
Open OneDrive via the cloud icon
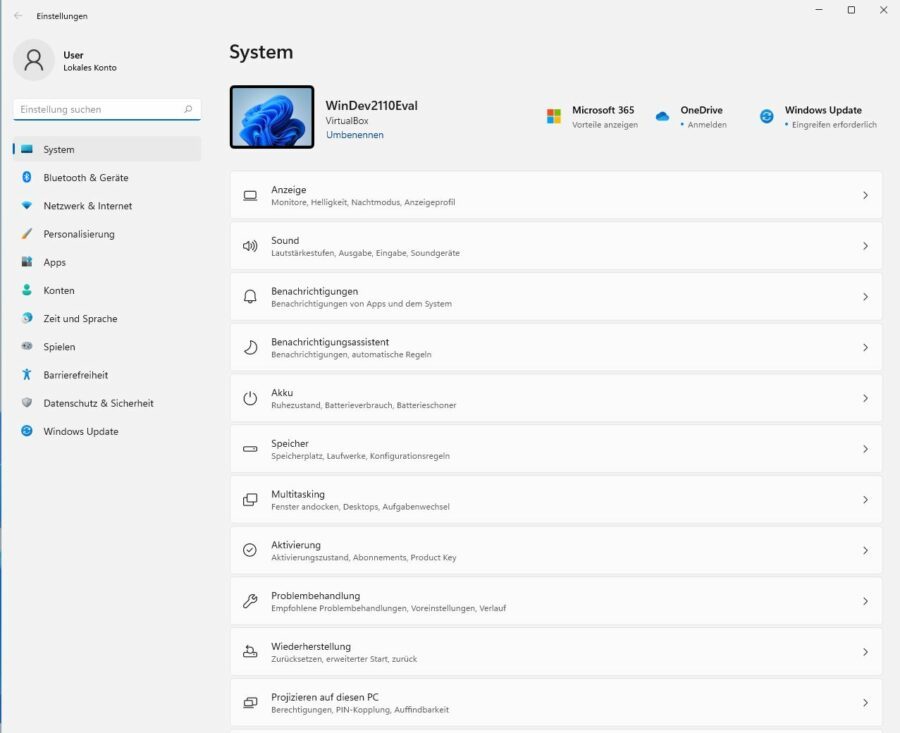click(x=662, y=116)
